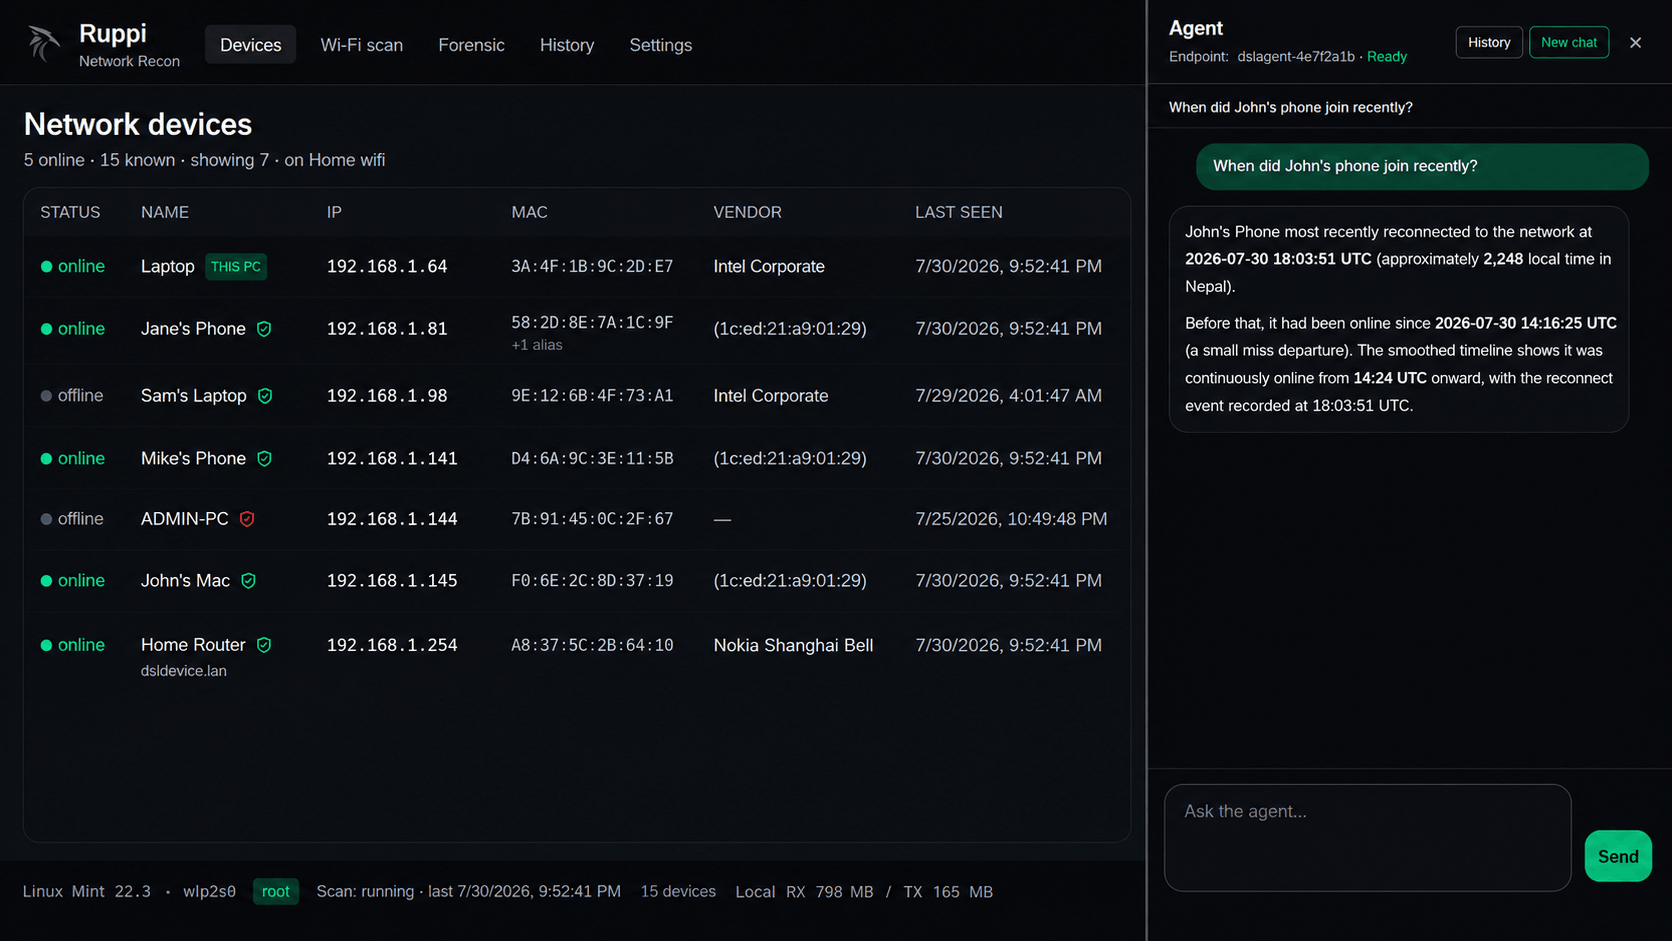The height and width of the screenshot is (941, 1672).
Task: Click IP address 192.168.1.144
Action: (392, 519)
